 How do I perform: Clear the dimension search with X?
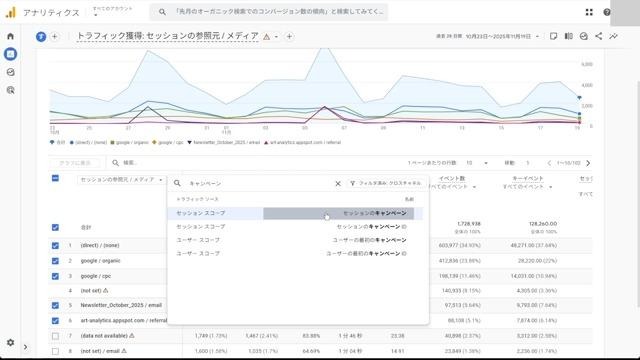(x=338, y=184)
